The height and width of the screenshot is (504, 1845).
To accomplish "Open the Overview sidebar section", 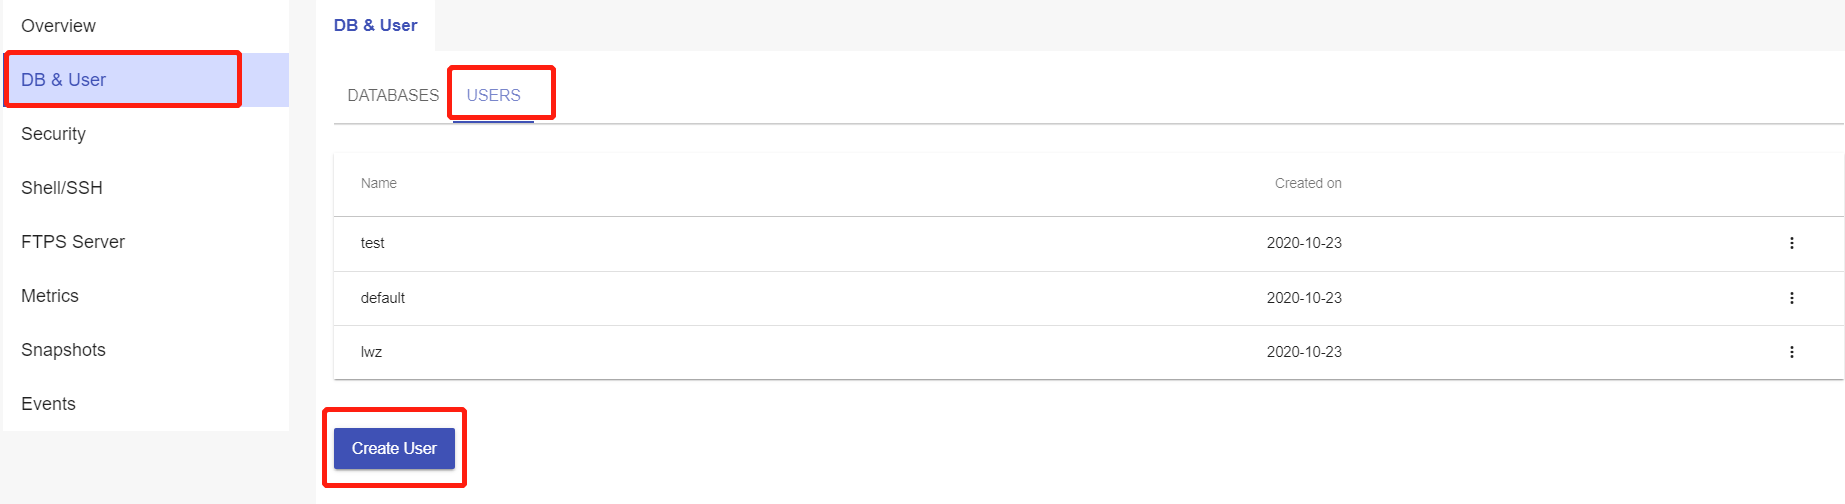I will point(58,26).
